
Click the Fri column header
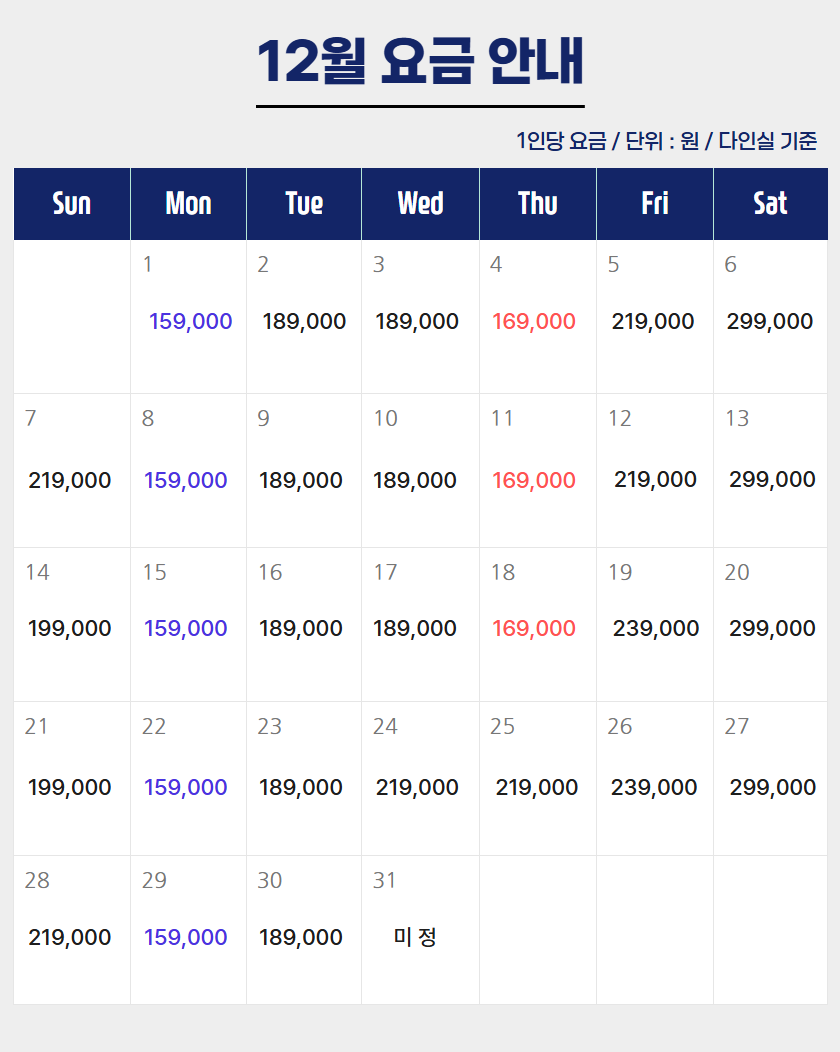tap(655, 204)
